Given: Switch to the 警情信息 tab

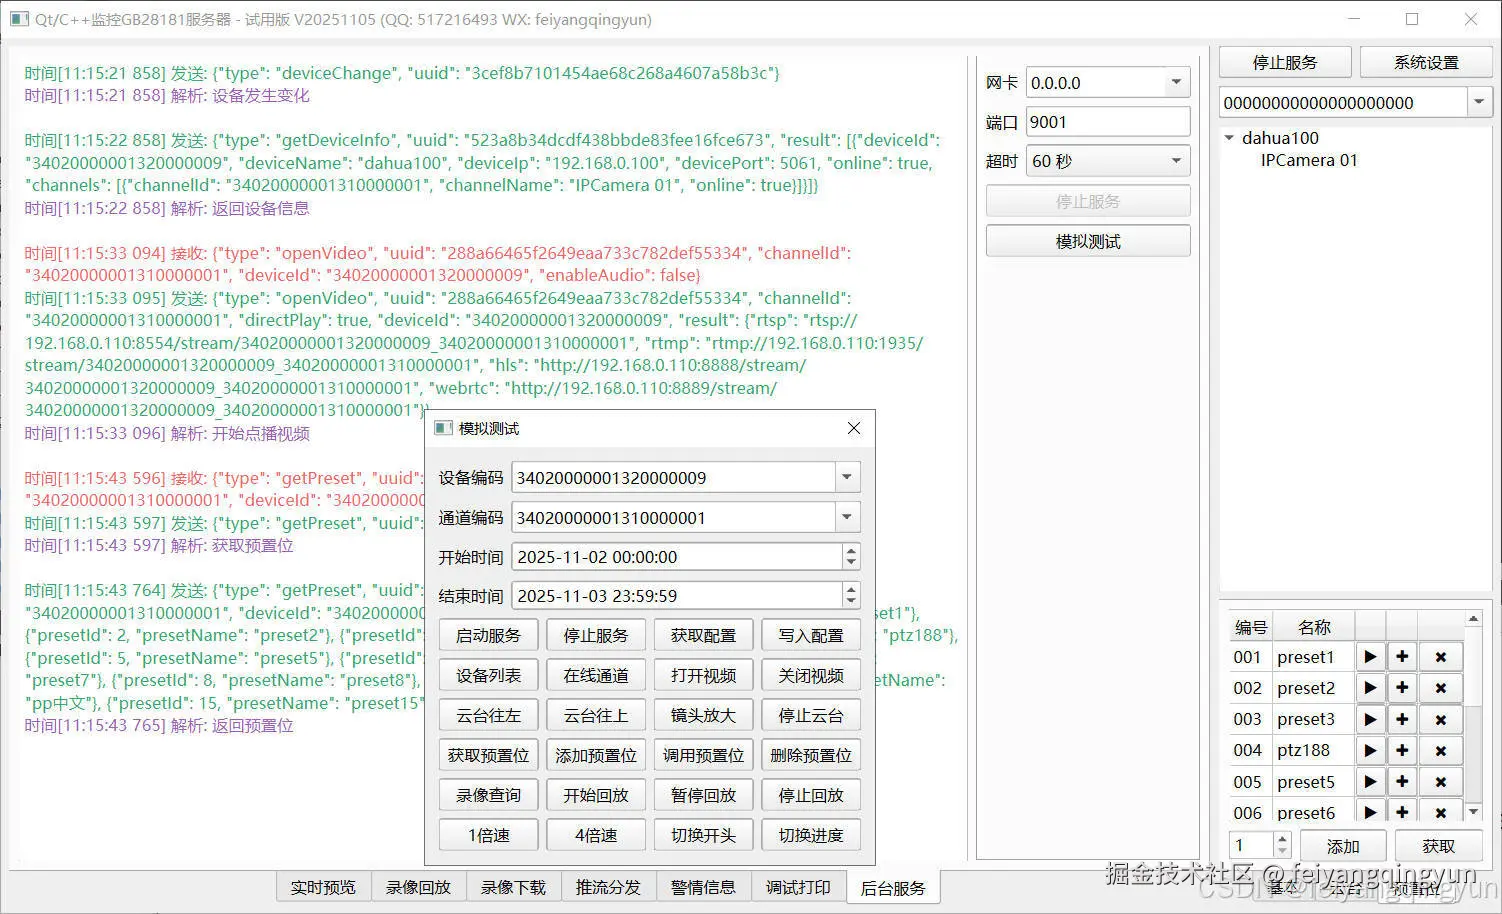Looking at the screenshot, I should [x=703, y=887].
